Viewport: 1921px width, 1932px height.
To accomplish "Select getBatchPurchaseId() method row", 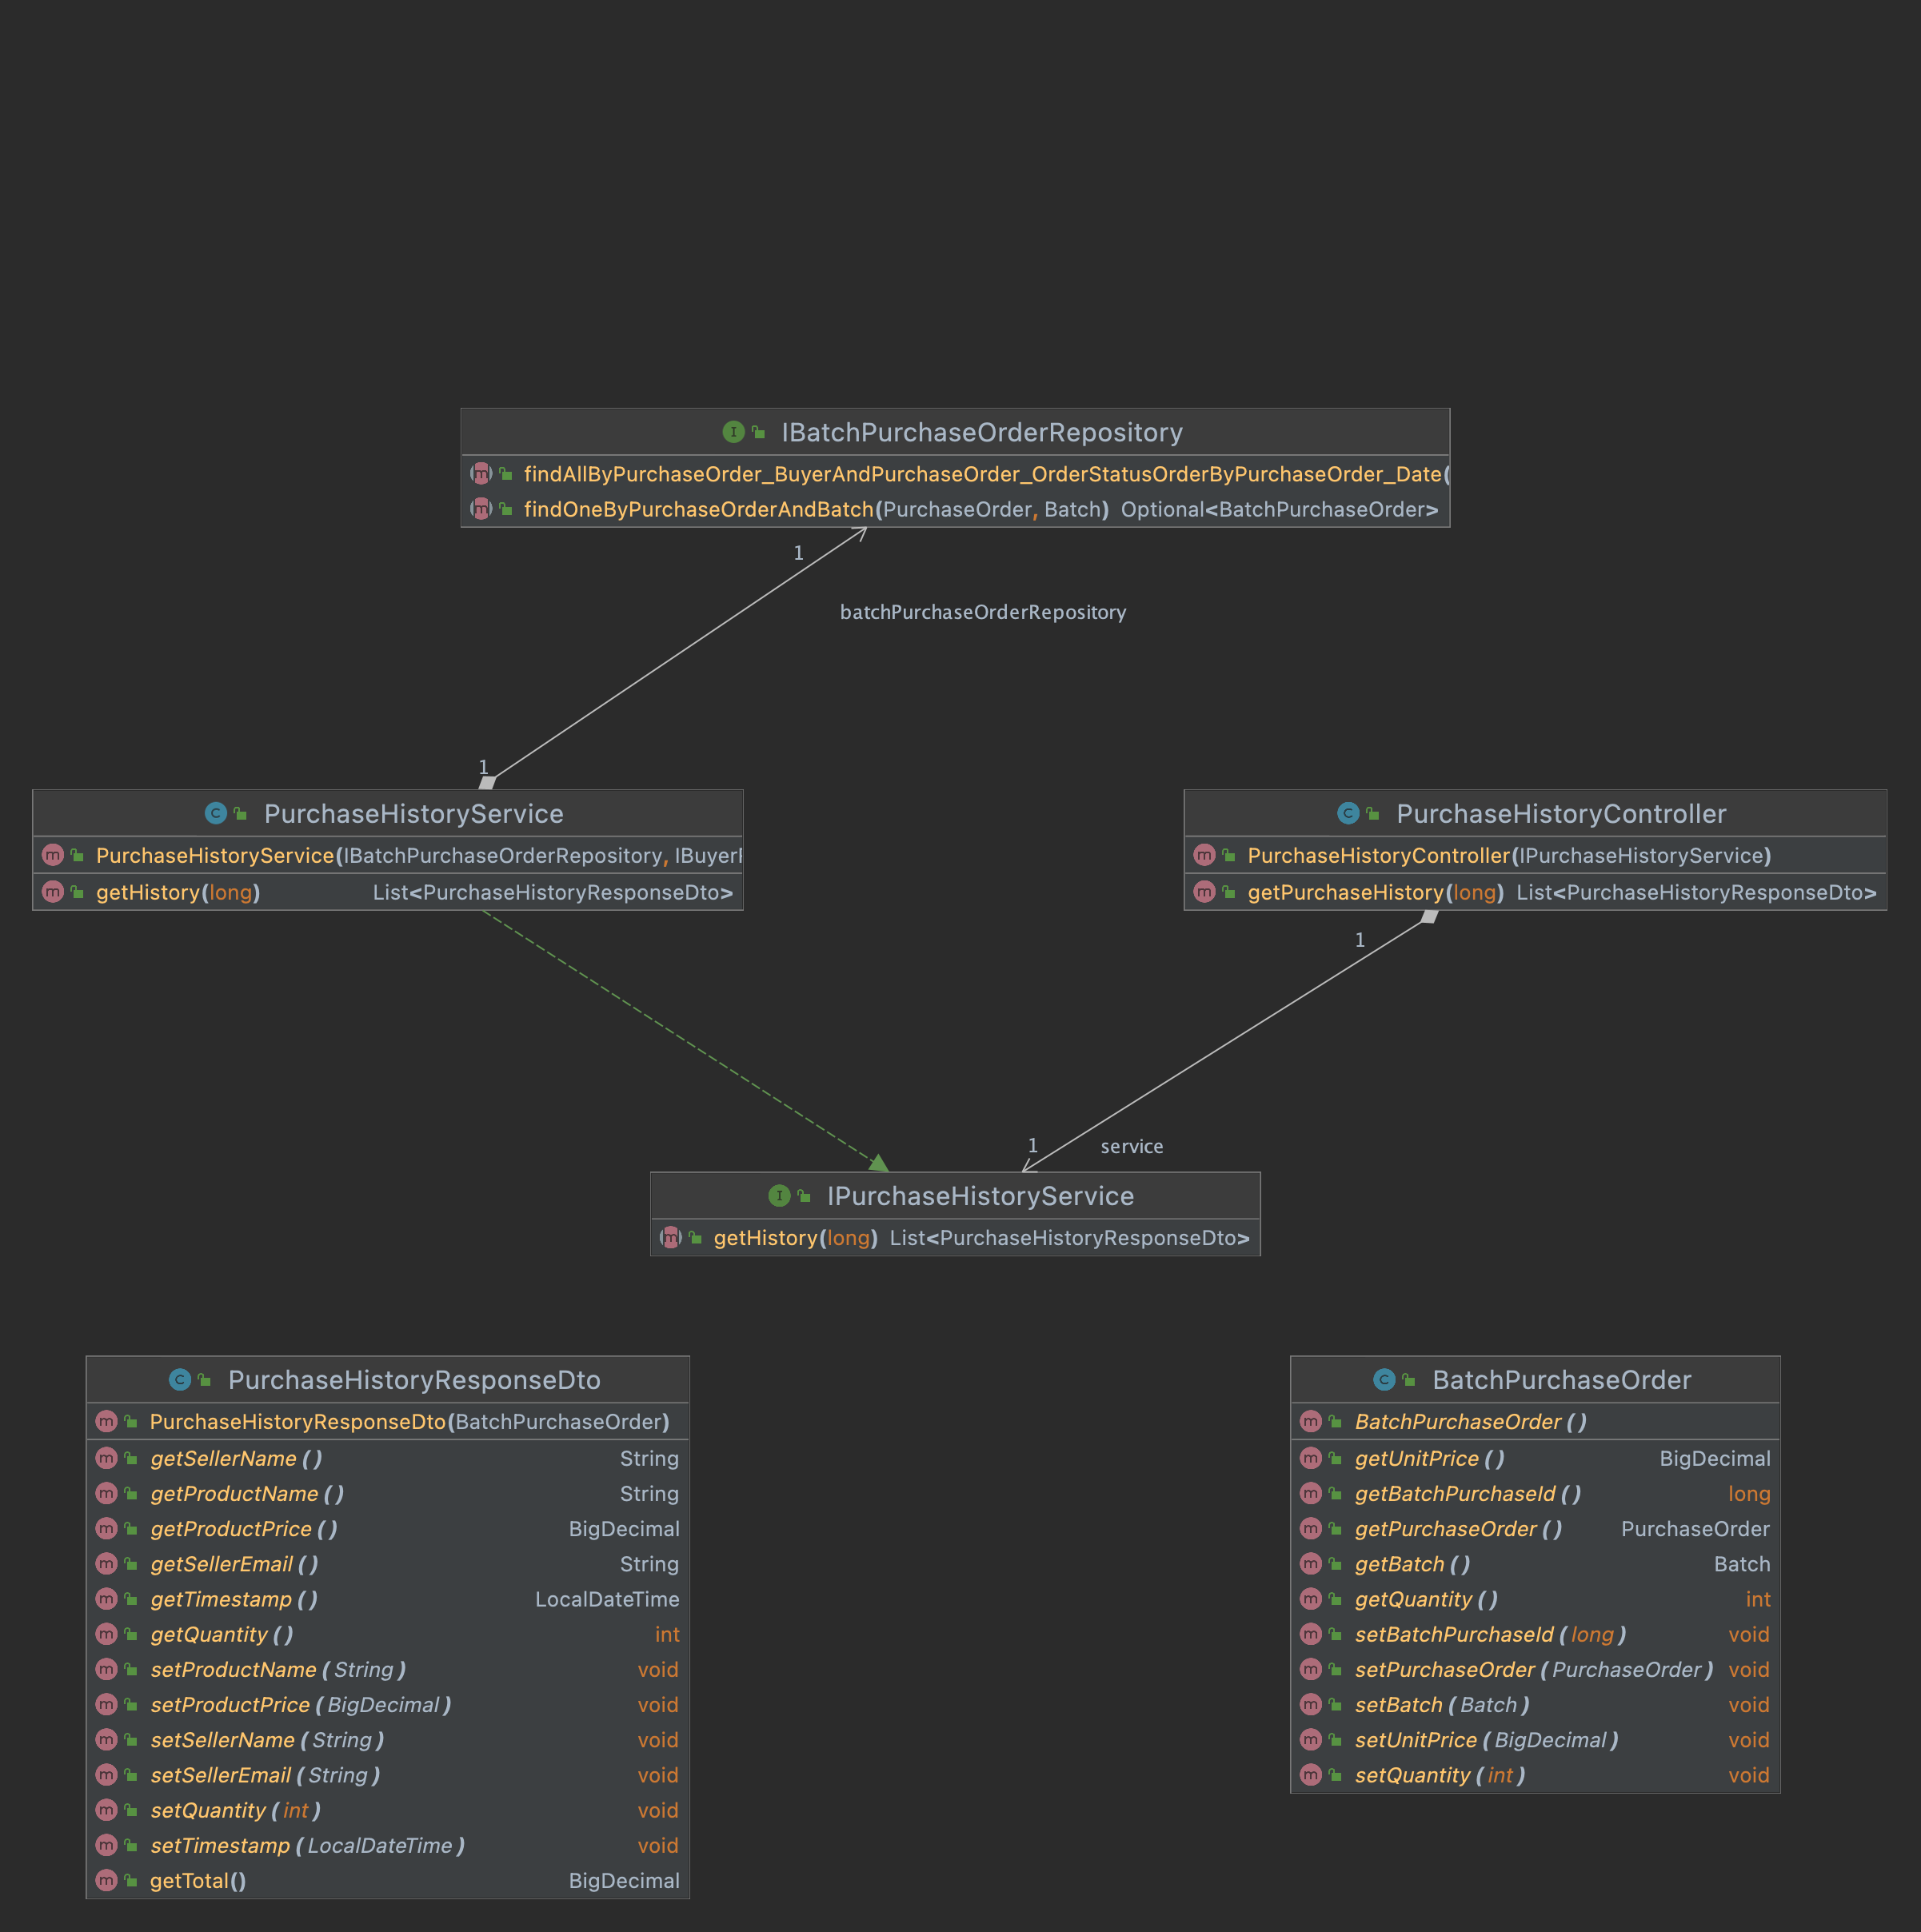I will click(1467, 1493).
